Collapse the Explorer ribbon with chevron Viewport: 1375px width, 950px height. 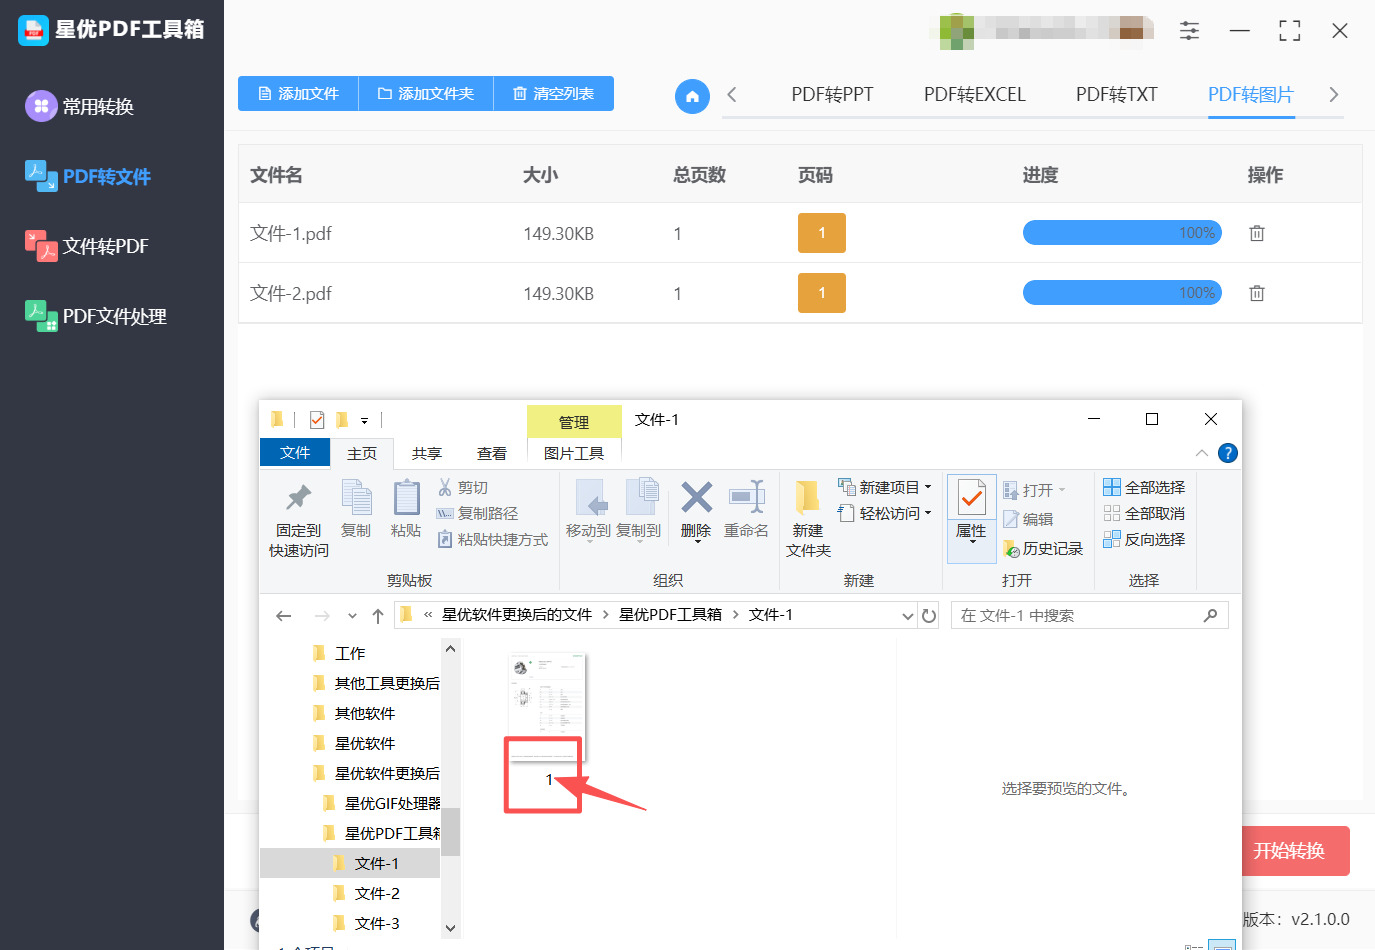tap(1202, 453)
